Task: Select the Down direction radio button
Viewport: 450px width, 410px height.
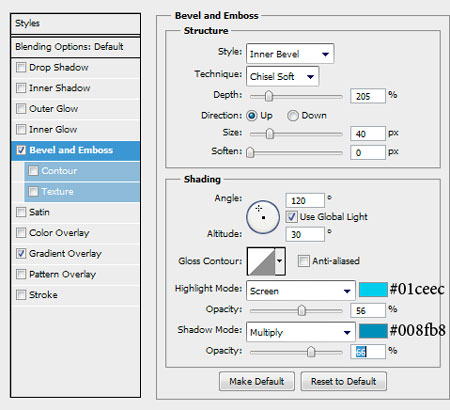Action: (293, 116)
